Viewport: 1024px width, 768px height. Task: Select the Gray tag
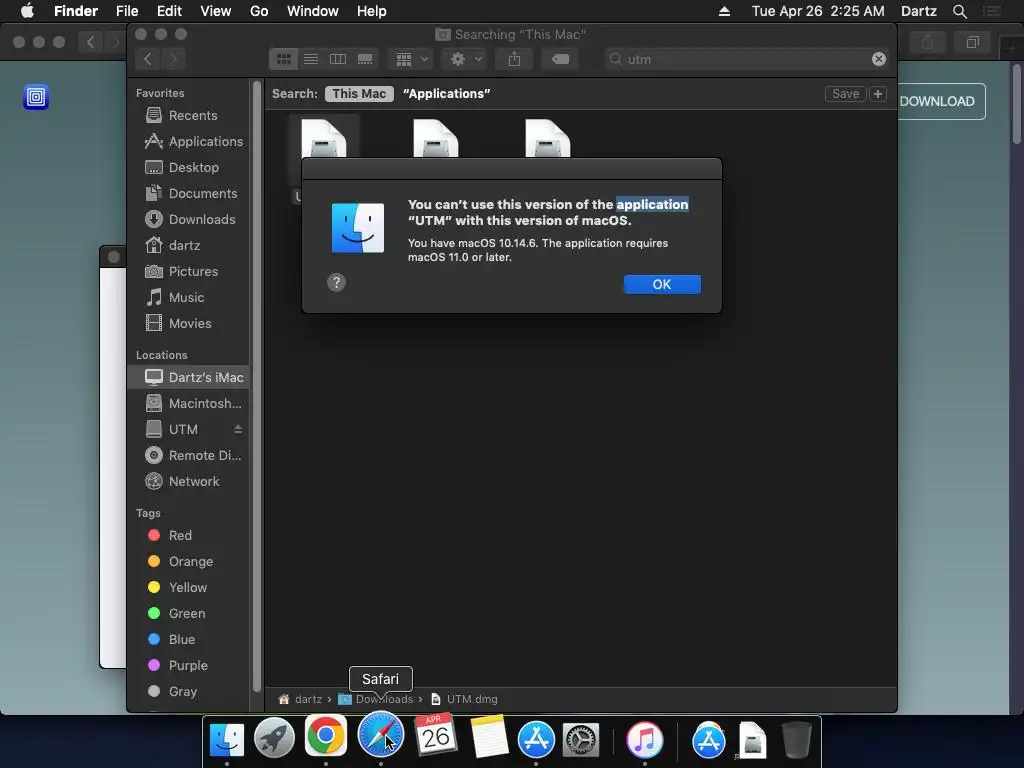[x=188, y=691]
